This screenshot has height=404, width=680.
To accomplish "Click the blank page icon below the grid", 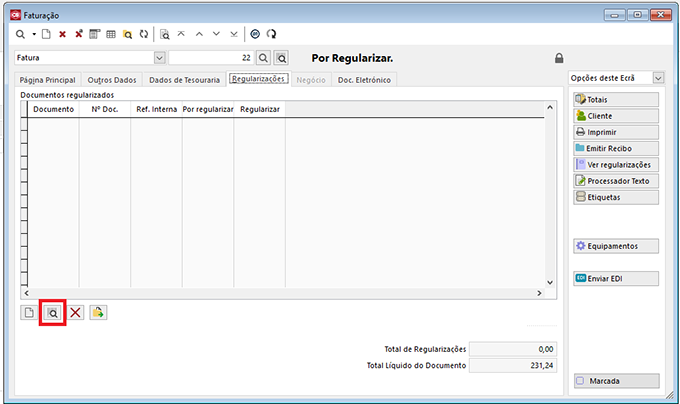I will tap(30, 312).
